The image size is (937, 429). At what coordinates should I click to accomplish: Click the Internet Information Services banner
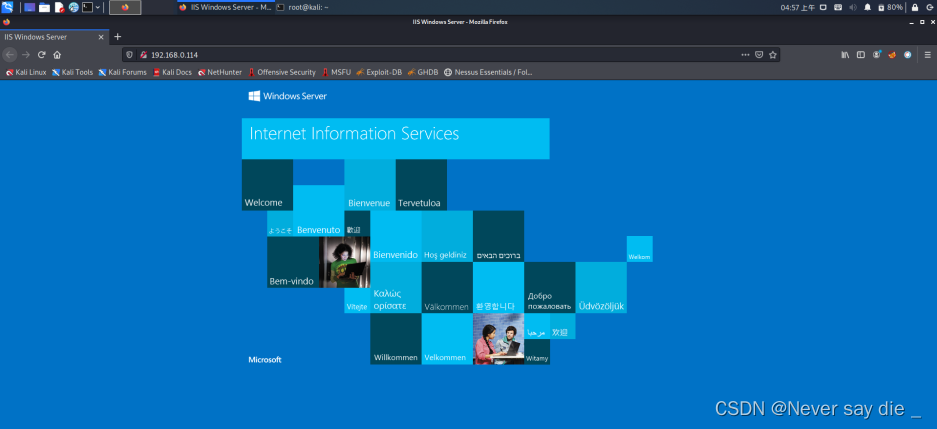(x=396, y=138)
